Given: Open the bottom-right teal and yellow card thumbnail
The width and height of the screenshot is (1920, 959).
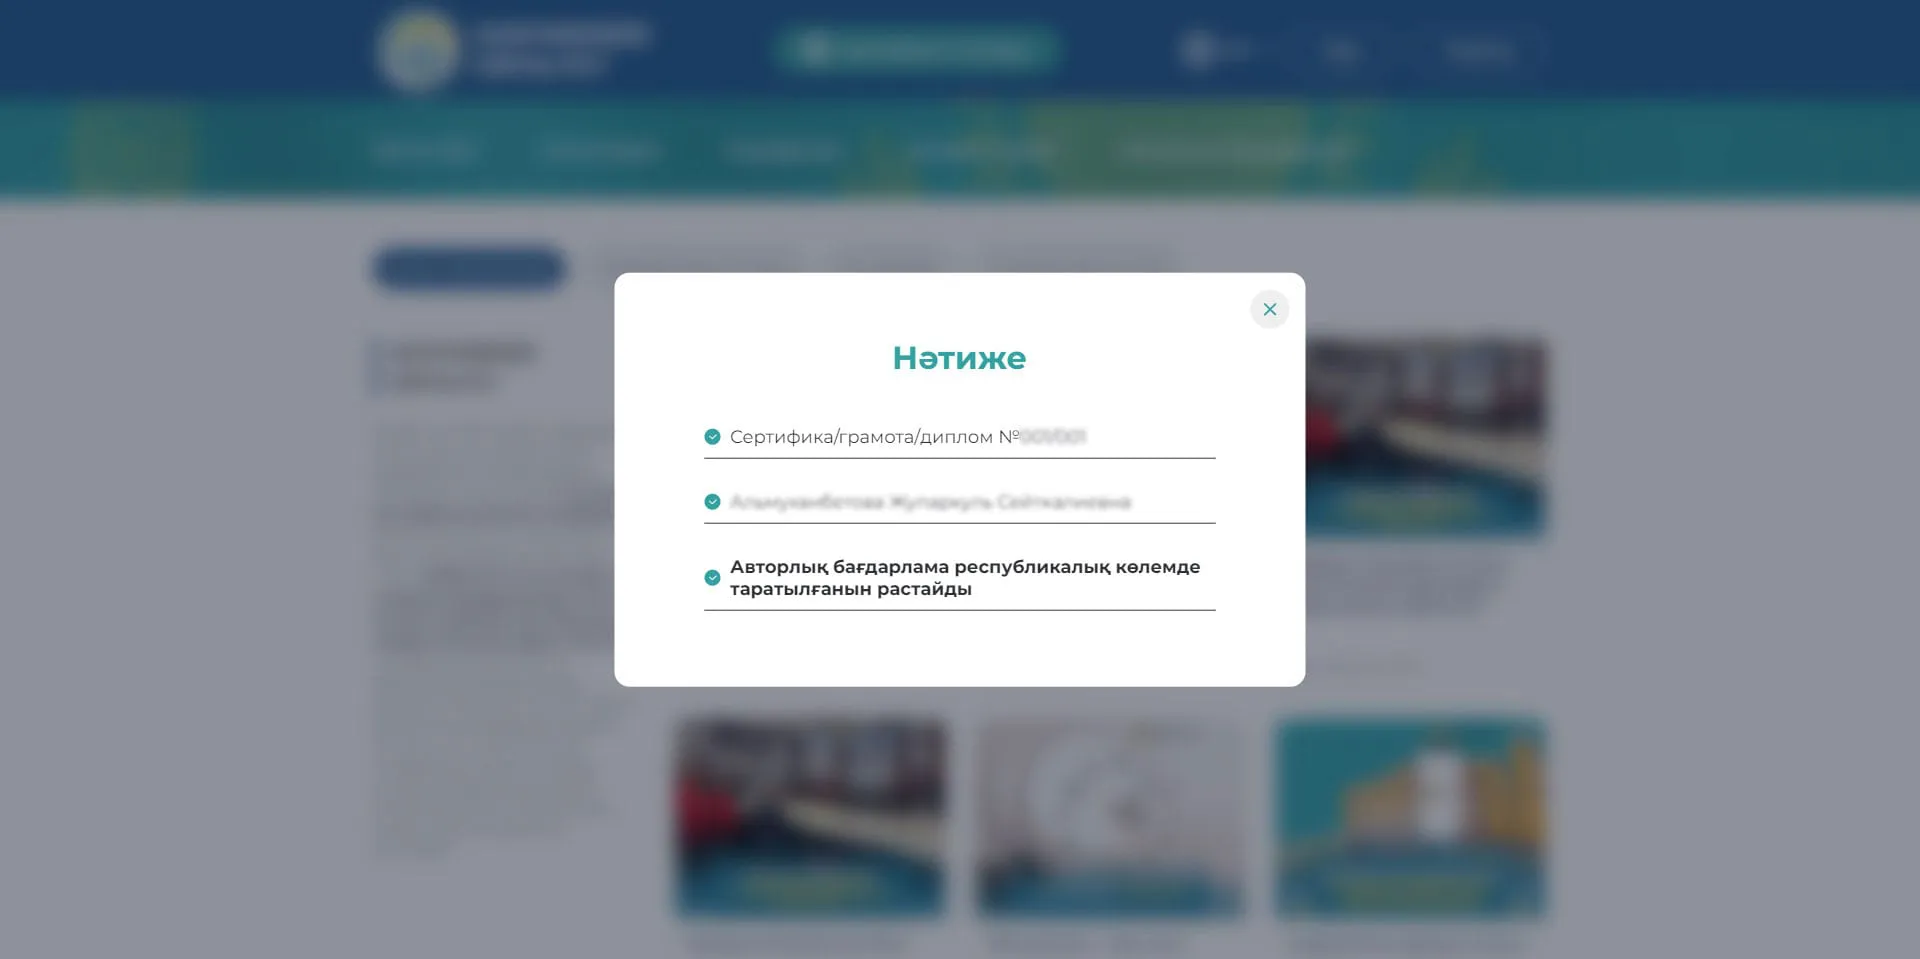Looking at the screenshot, I should (x=1410, y=817).
